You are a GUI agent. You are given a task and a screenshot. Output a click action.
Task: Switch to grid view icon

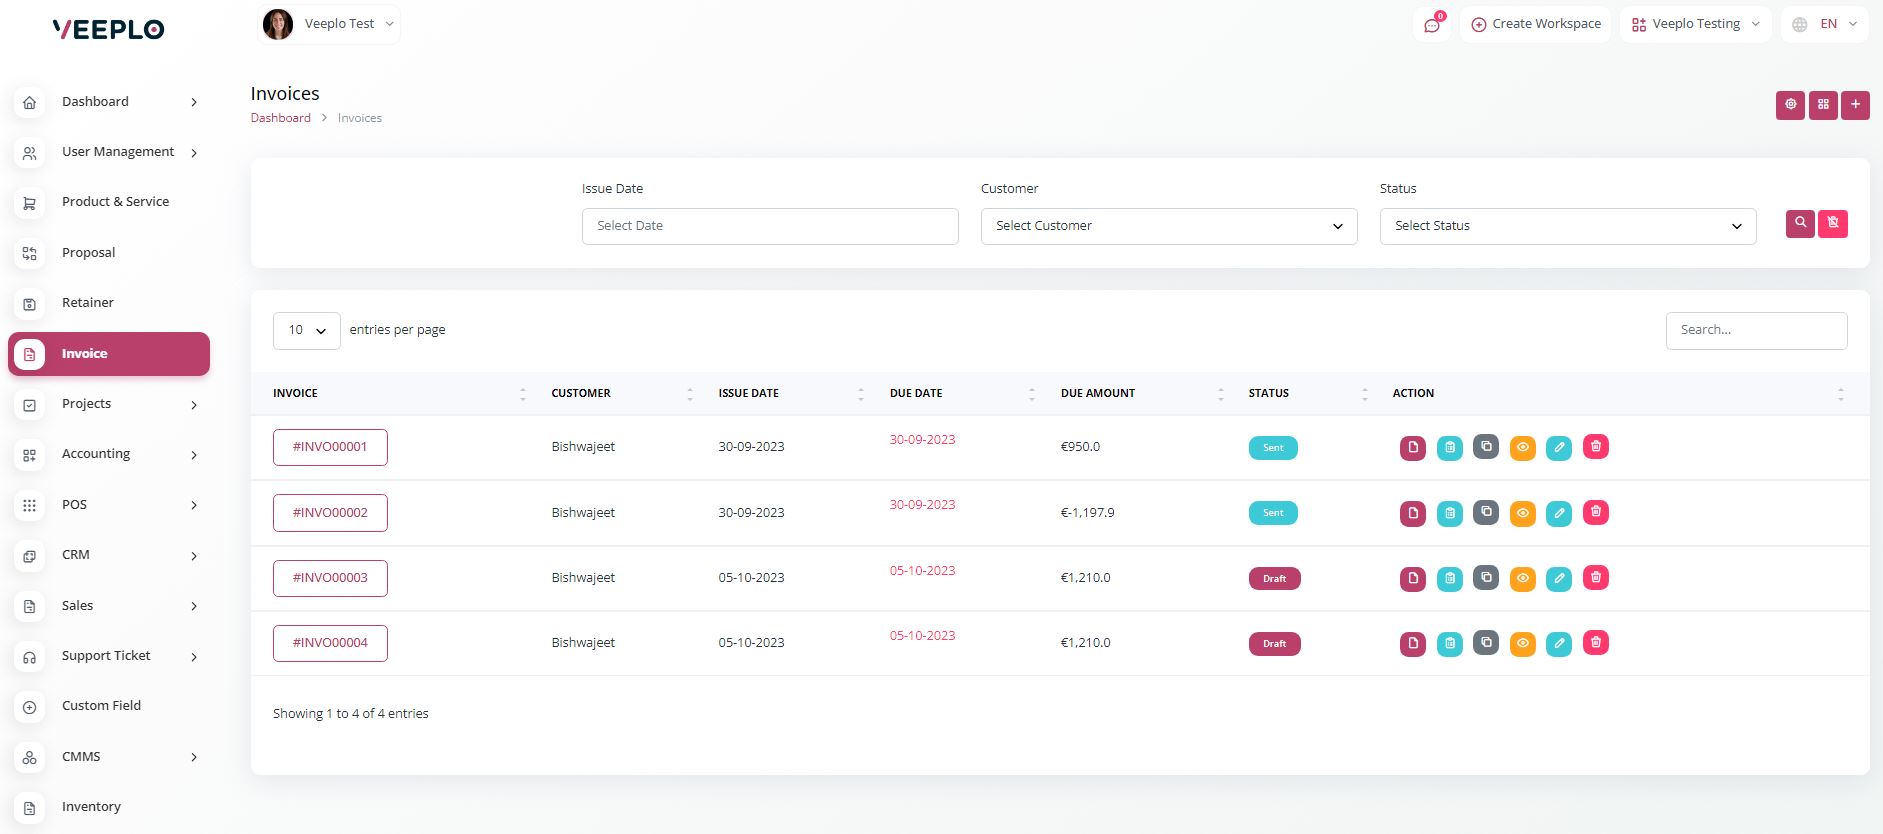(1823, 105)
